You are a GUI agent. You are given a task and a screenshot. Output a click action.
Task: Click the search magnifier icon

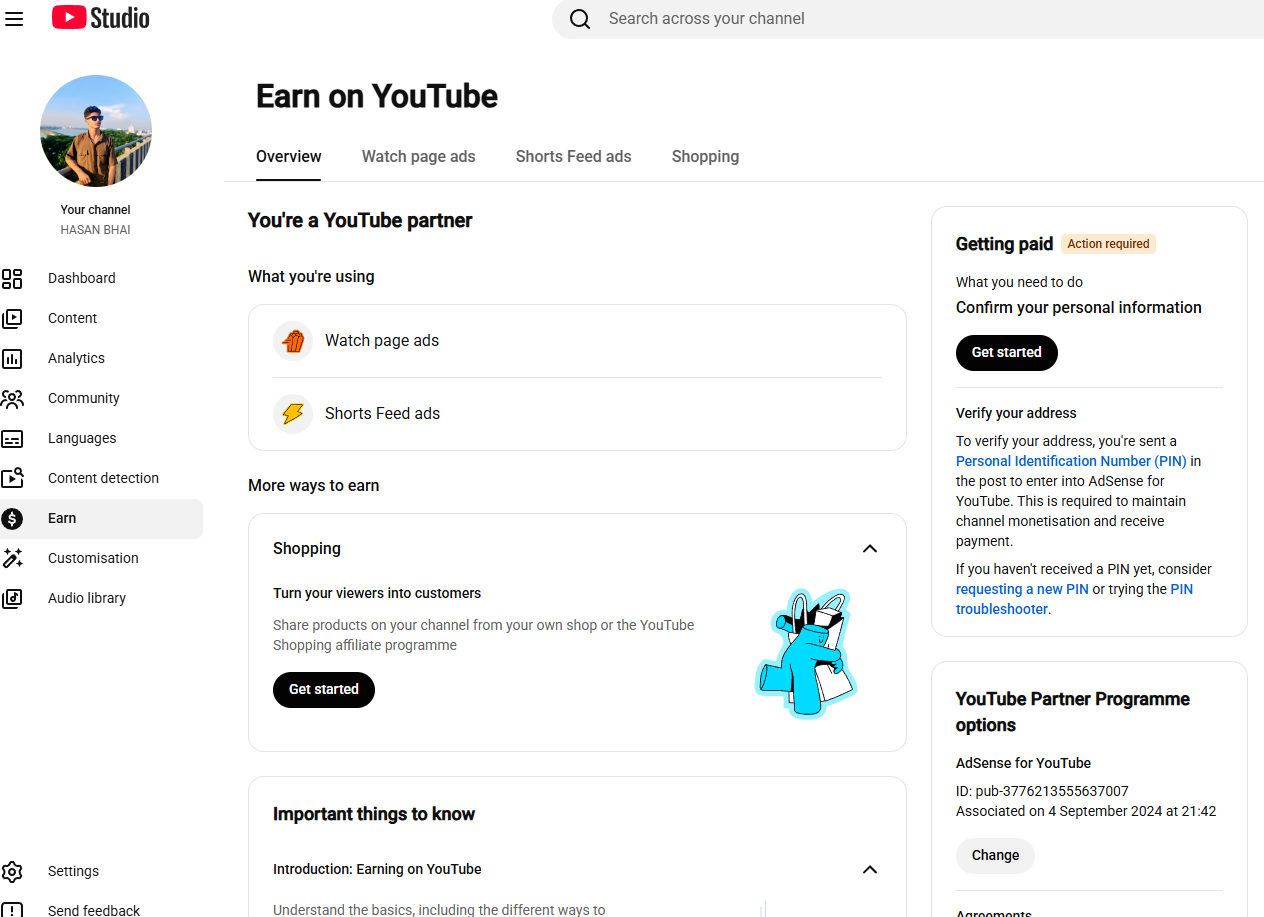pyautogui.click(x=580, y=19)
